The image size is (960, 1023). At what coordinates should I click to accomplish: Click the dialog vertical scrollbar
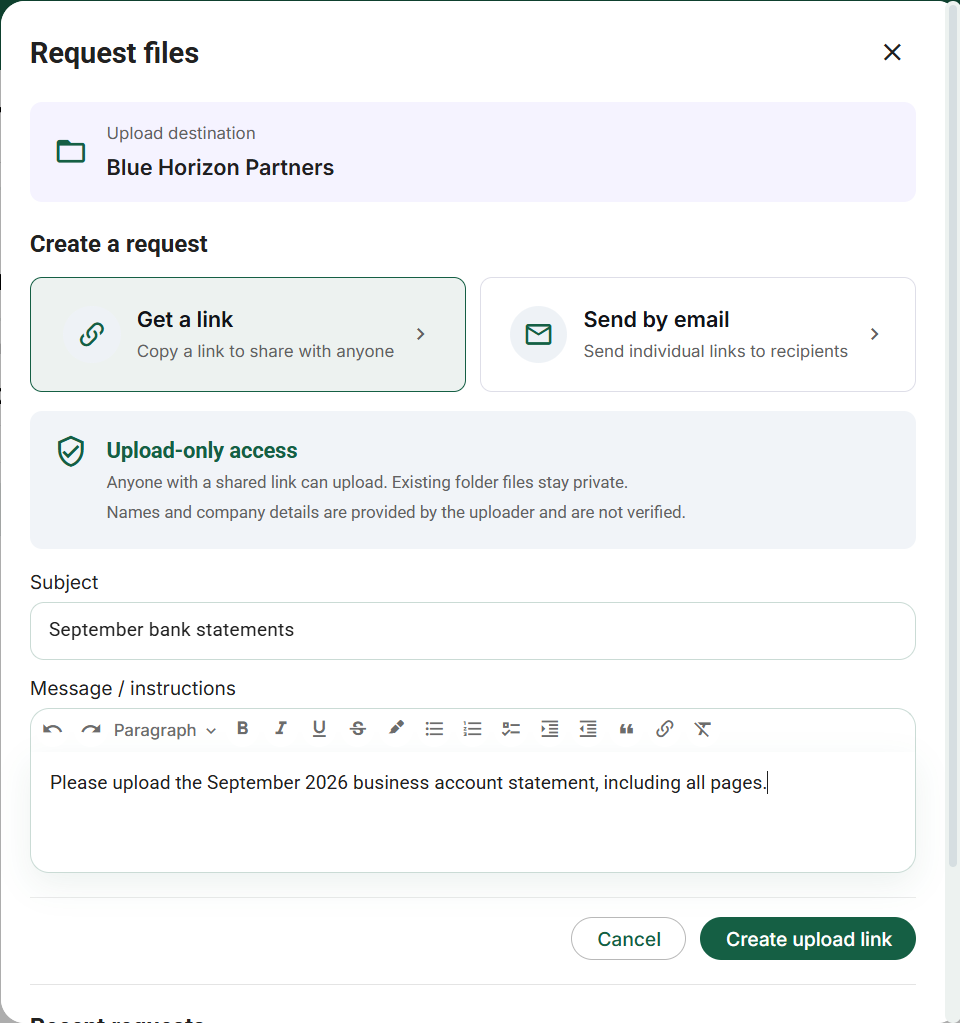(x=952, y=436)
